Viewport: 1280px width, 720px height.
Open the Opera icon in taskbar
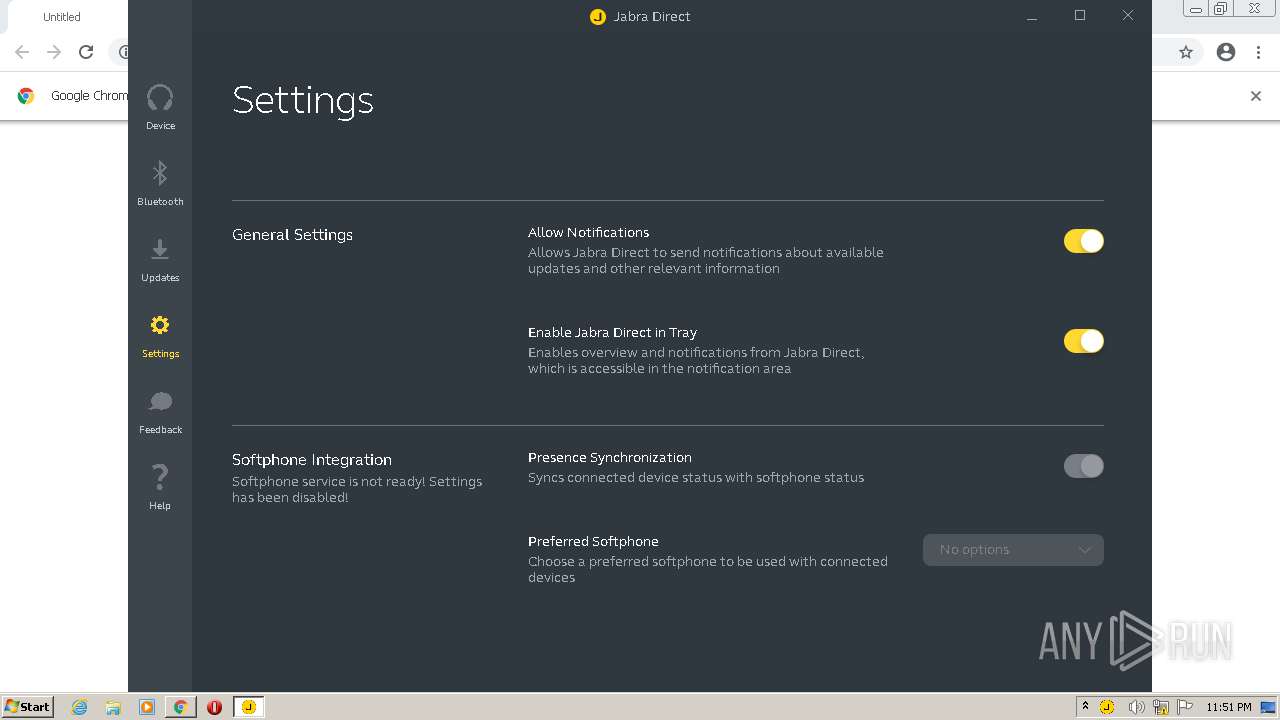pos(214,707)
